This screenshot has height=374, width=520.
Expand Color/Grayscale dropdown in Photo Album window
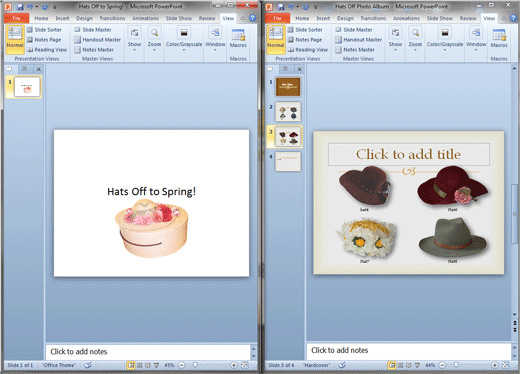[445, 39]
